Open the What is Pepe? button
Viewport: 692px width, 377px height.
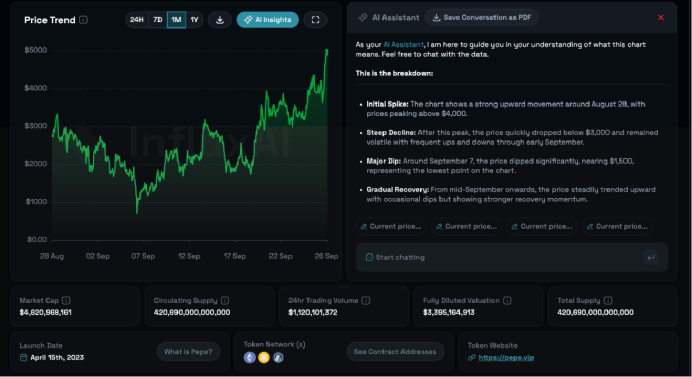(x=188, y=352)
